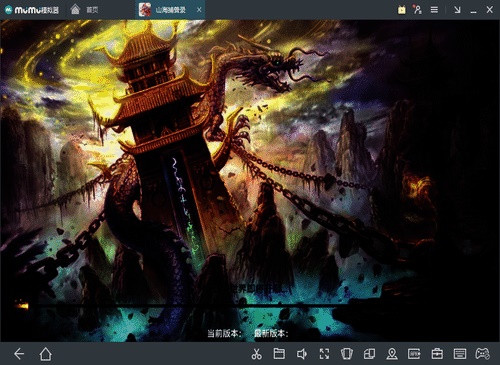Click the shake device icon

click(347, 354)
